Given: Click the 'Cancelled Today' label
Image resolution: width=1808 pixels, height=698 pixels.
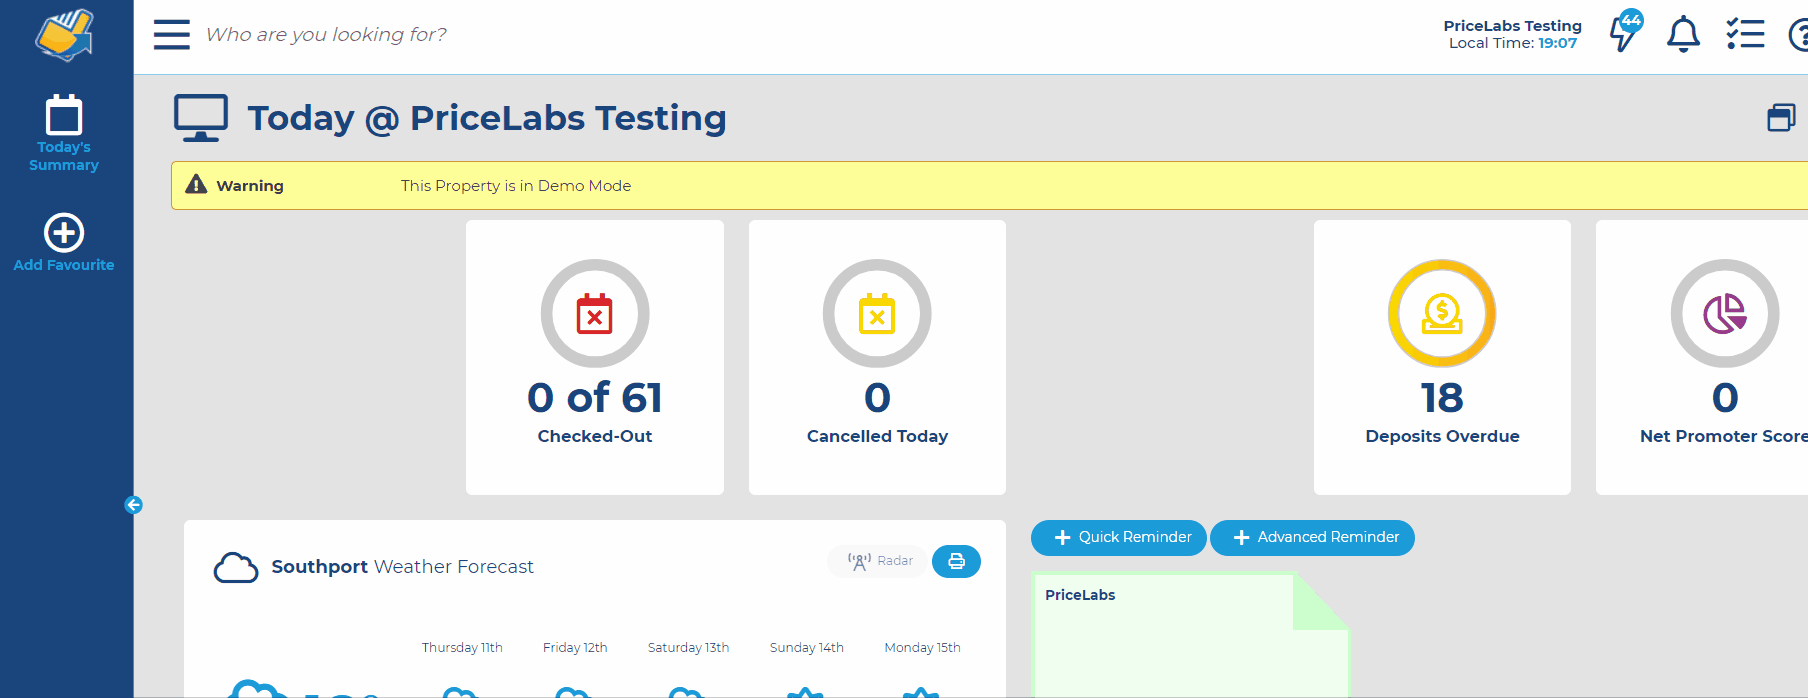Looking at the screenshot, I should (877, 436).
